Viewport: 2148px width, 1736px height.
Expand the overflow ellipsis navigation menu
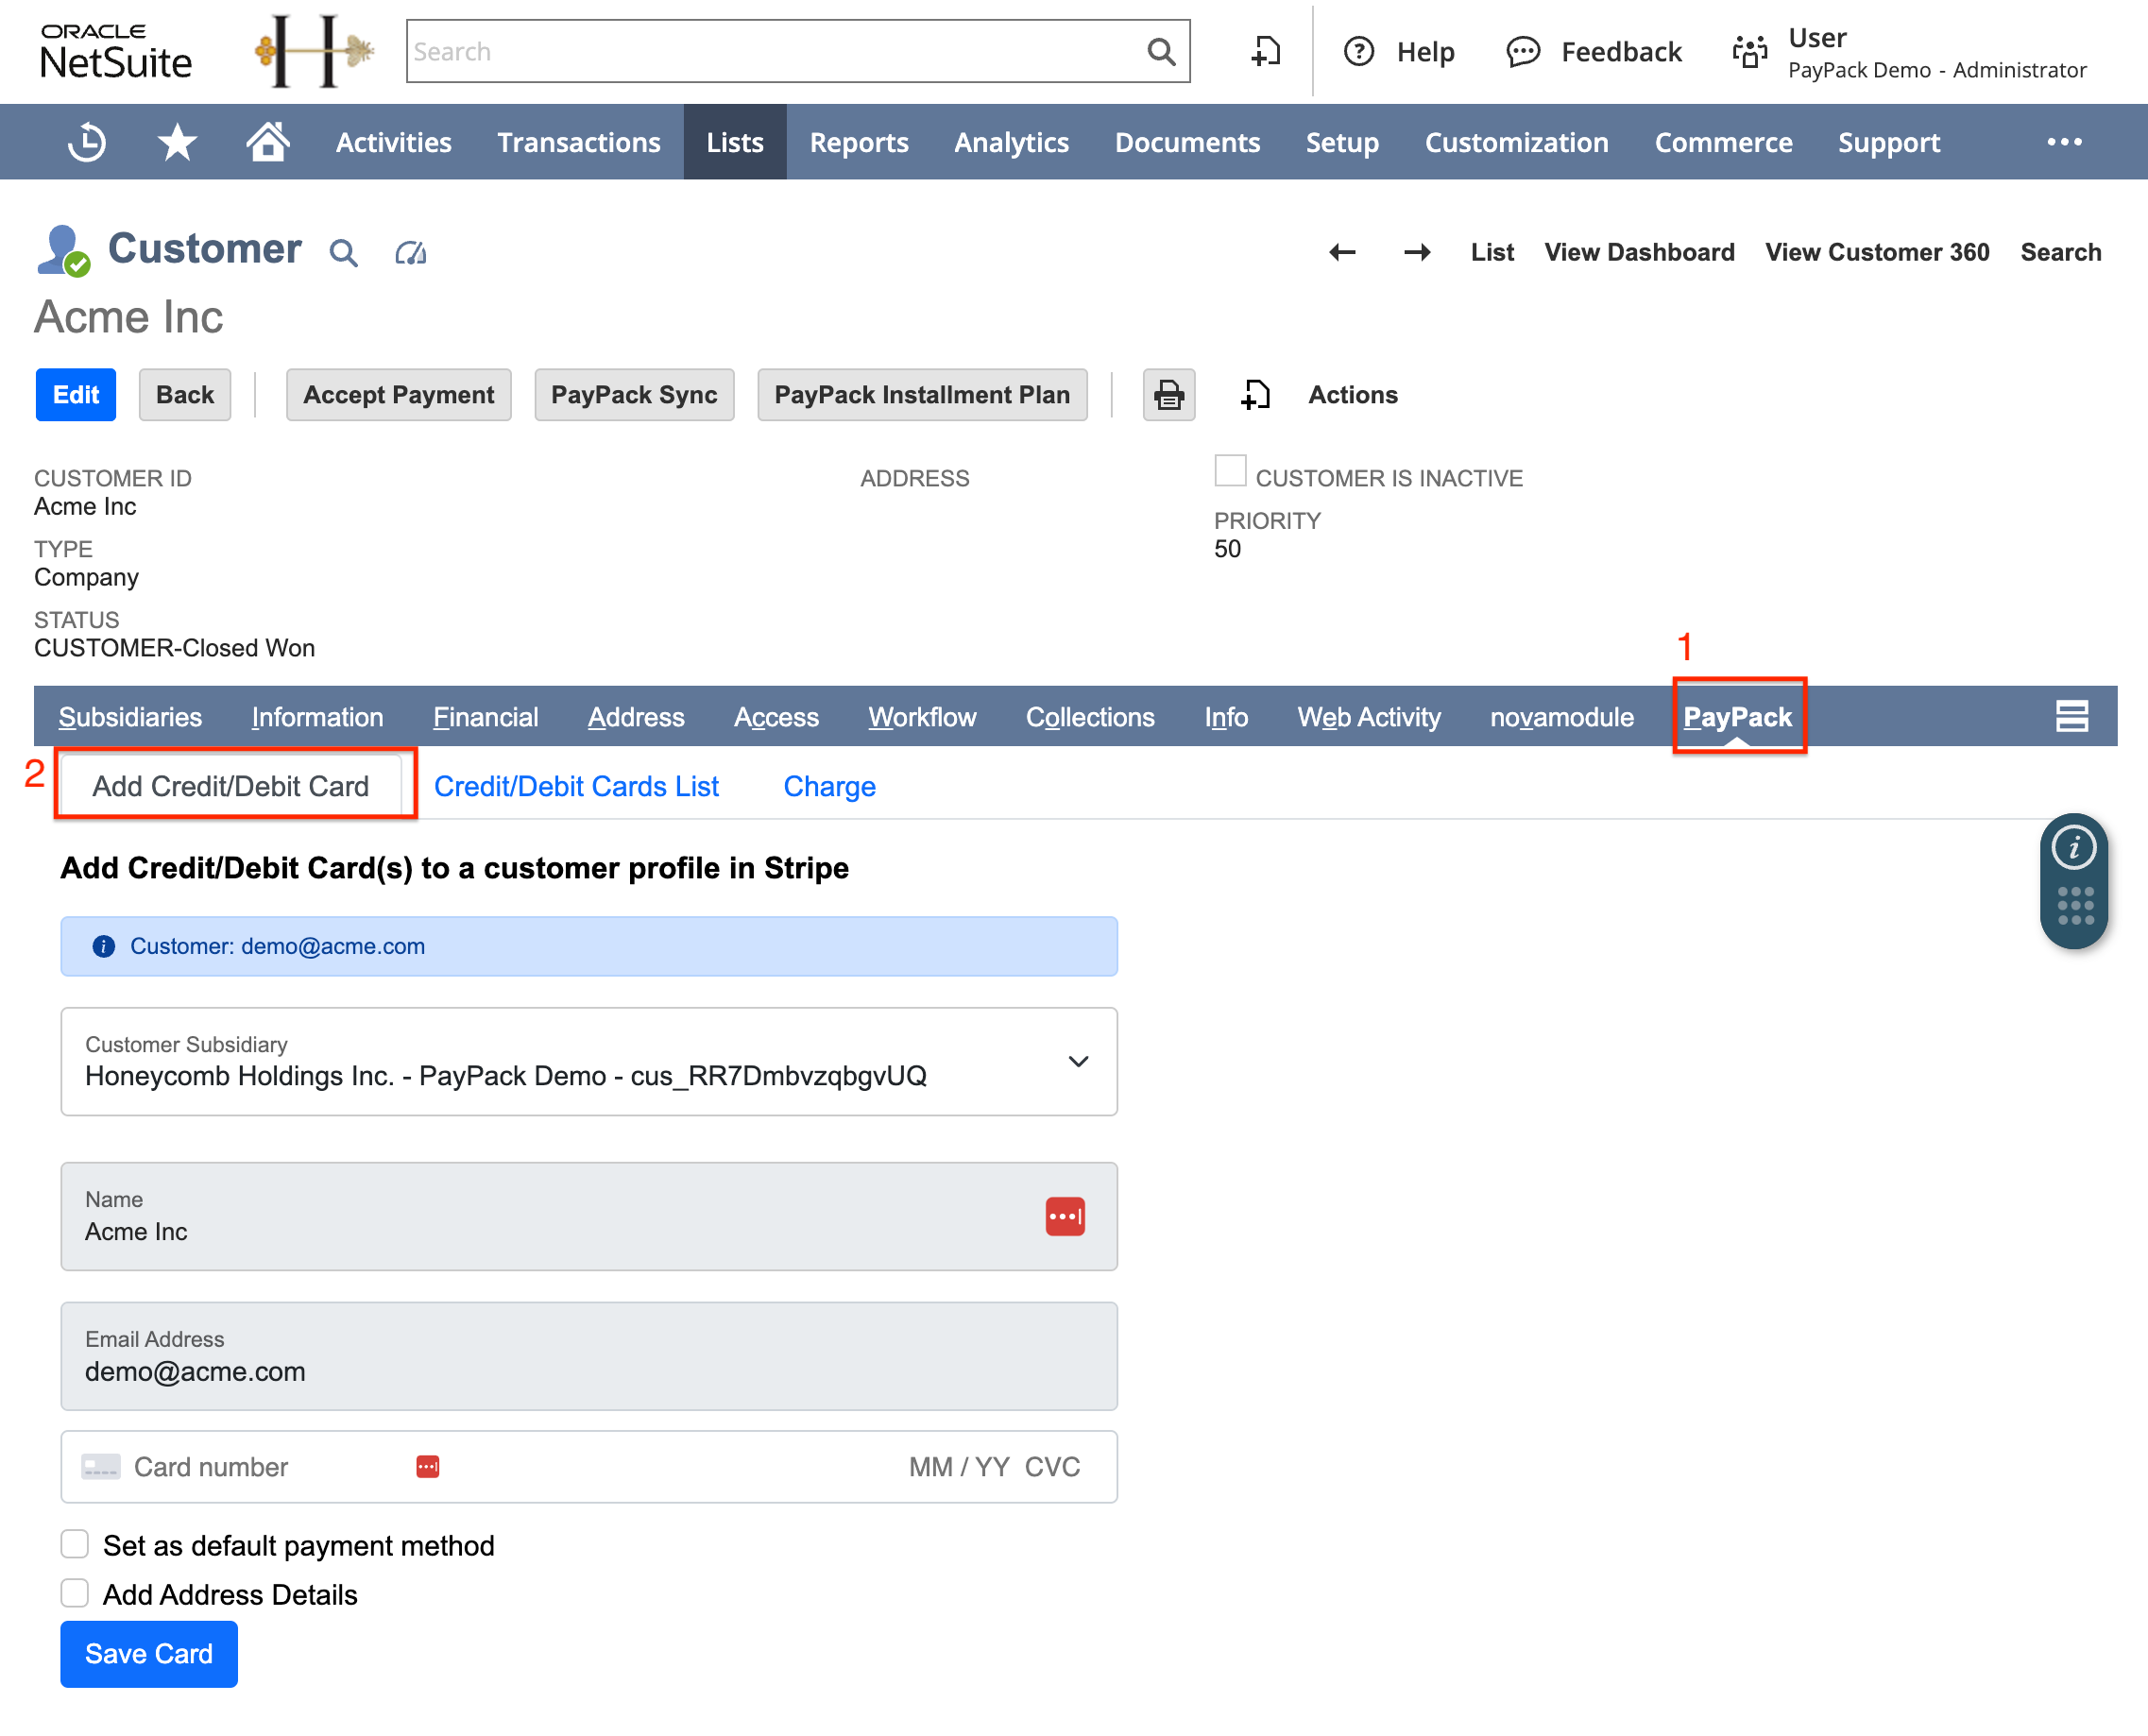[x=2063, y=142]
